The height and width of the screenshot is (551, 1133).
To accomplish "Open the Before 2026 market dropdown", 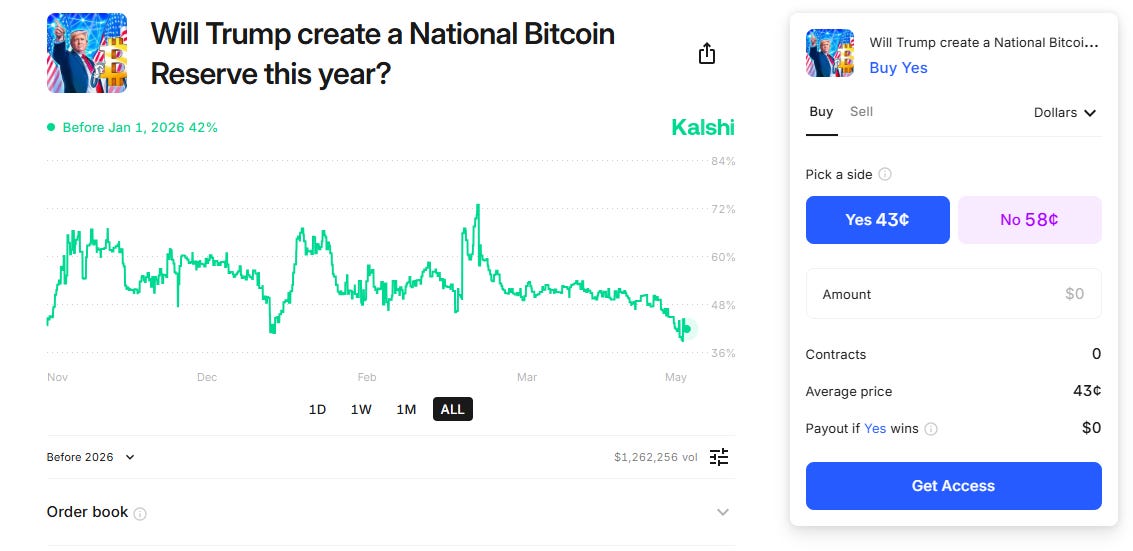I will pos(90,457).
